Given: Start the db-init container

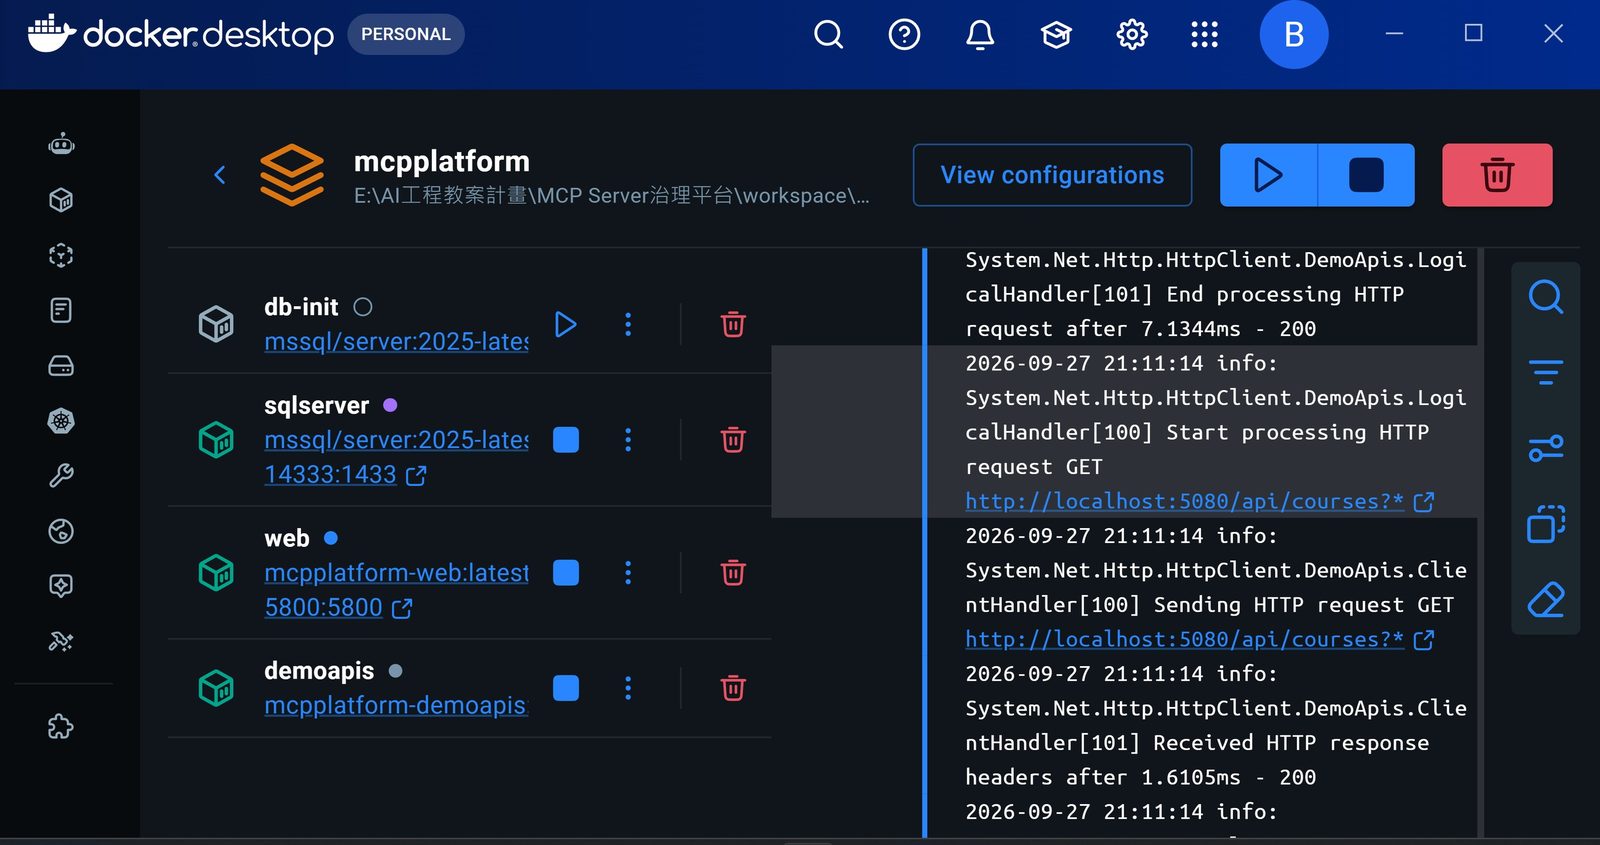Looking at the screenshot, I should [566, 324].
